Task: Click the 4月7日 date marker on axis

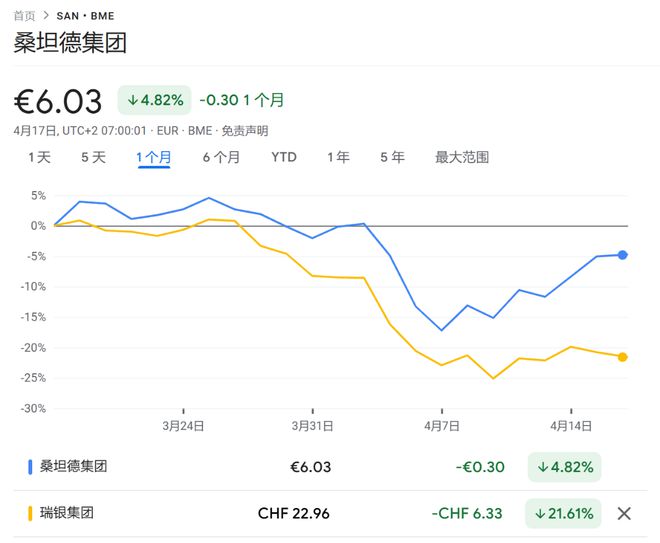Action: point(442,426)
